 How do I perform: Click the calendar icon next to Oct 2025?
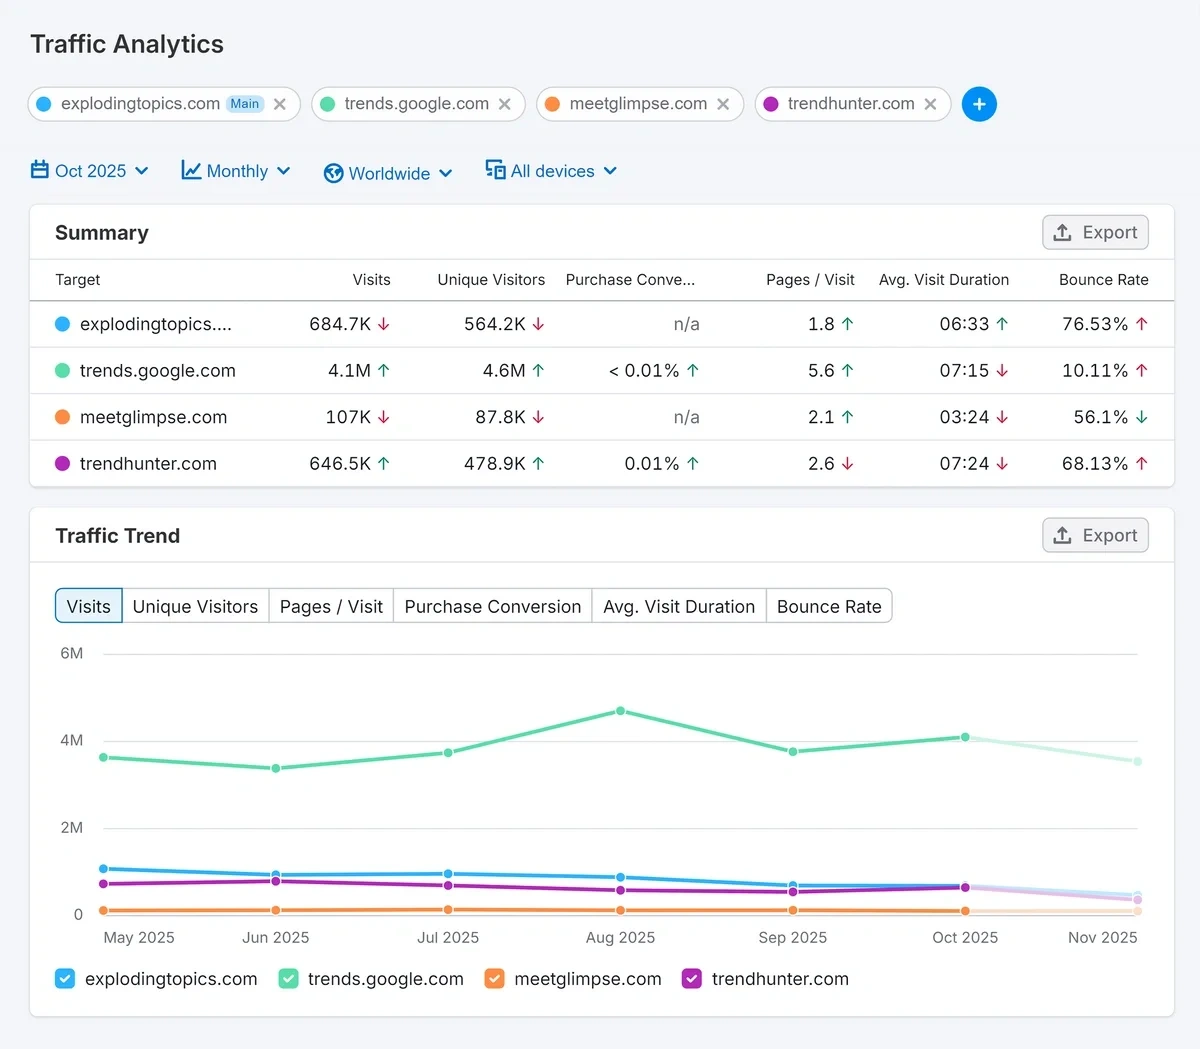39,170
